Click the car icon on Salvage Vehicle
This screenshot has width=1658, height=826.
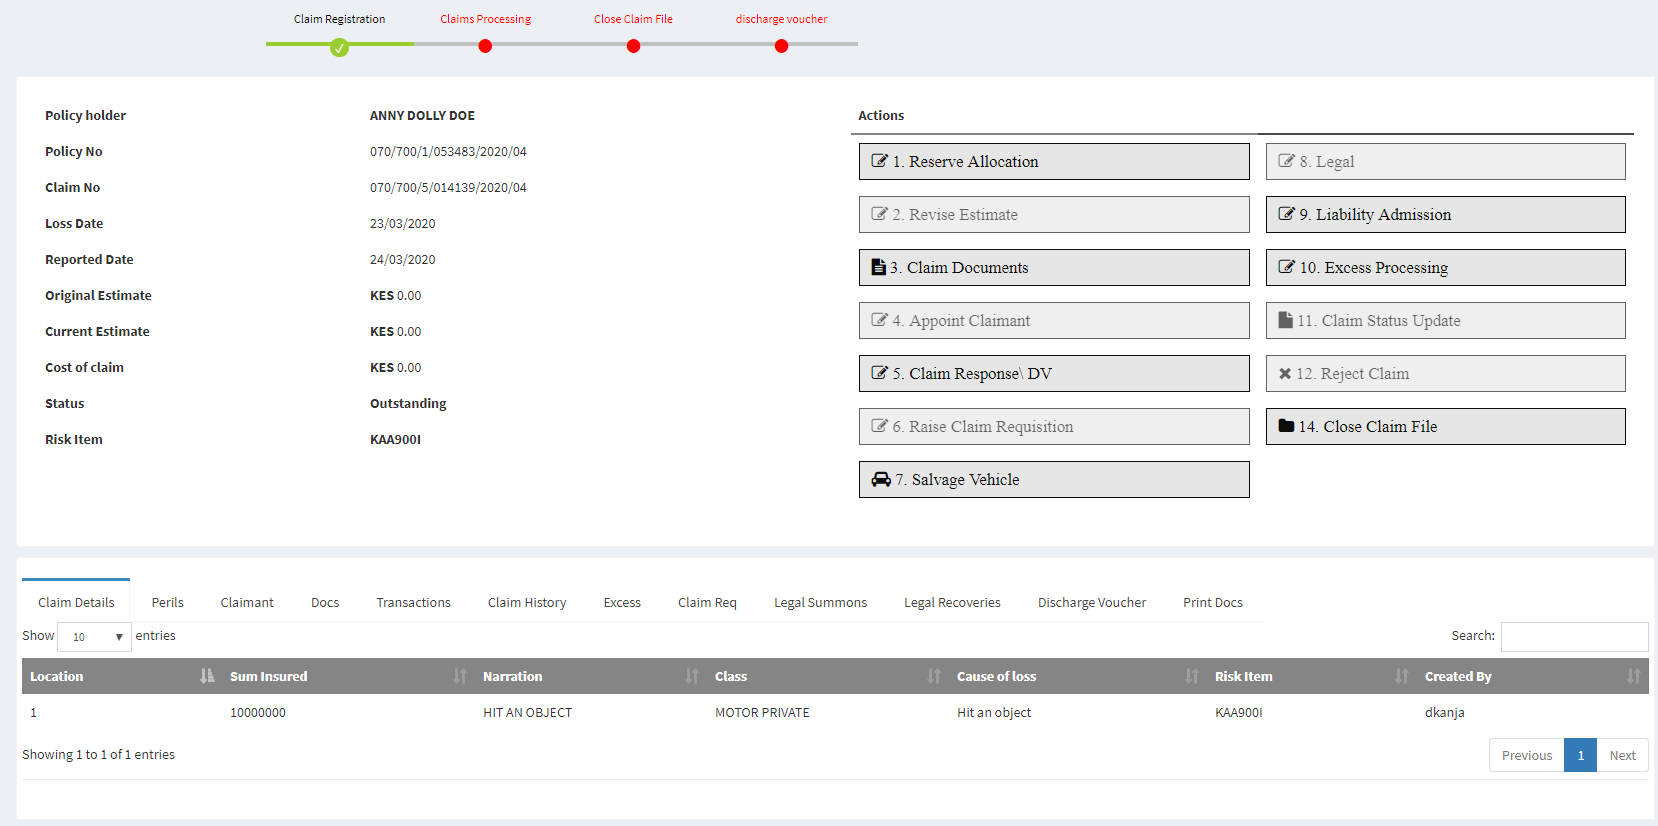point(880,480)
